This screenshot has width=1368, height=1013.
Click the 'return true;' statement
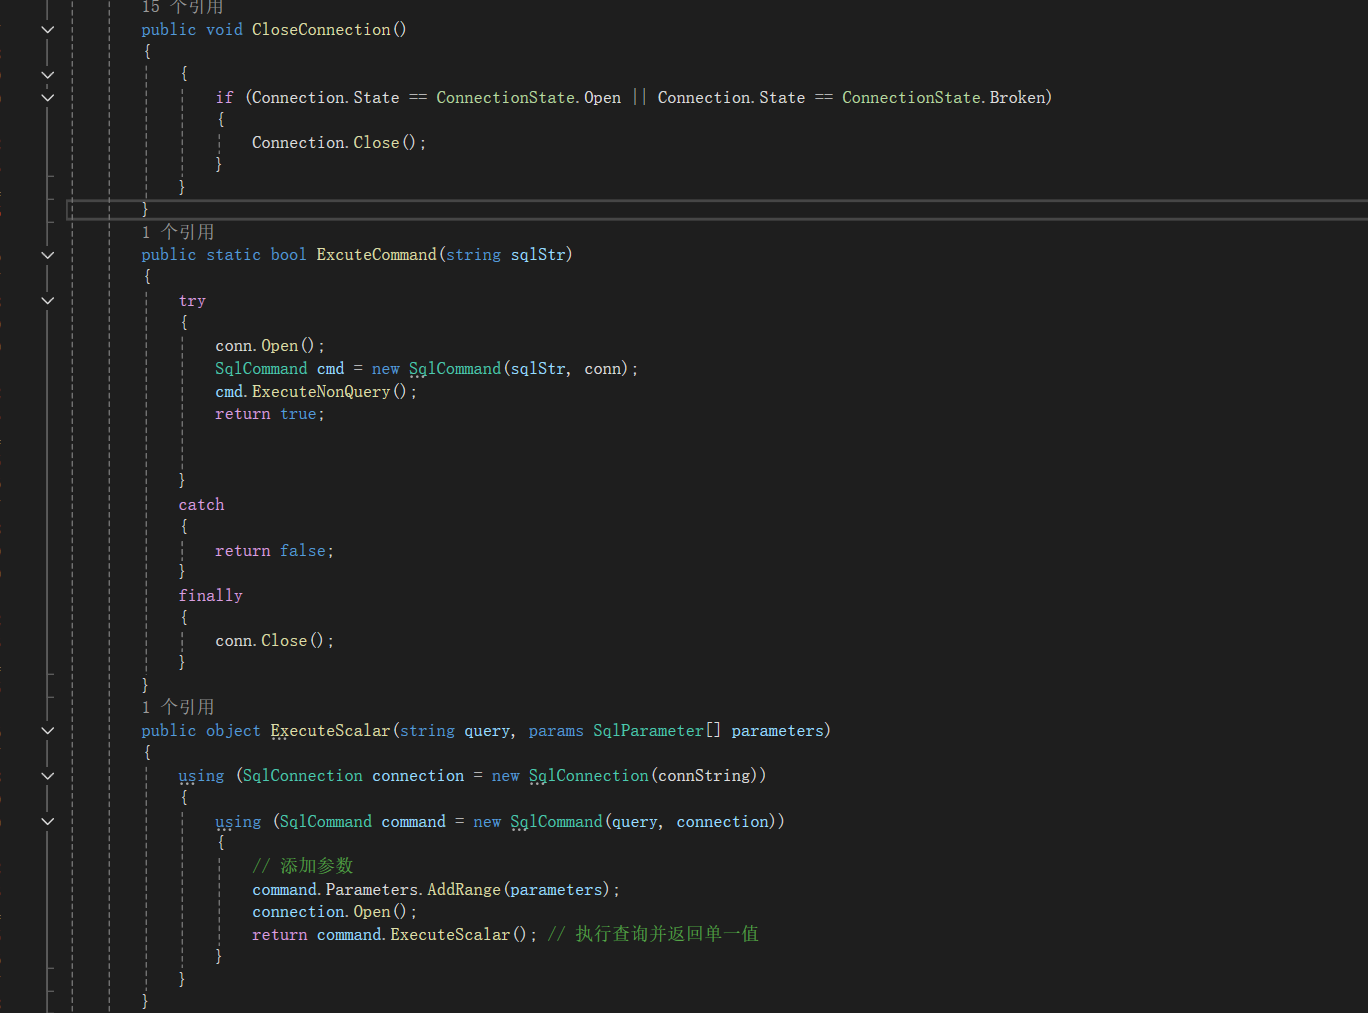[x=270, y=414]
